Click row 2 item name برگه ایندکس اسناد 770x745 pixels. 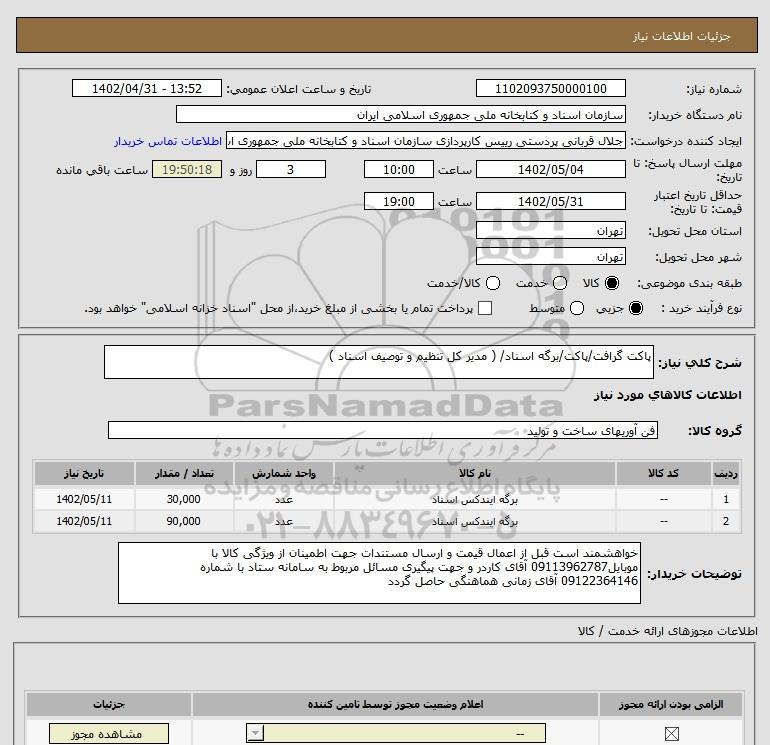[x=474, y=522]
